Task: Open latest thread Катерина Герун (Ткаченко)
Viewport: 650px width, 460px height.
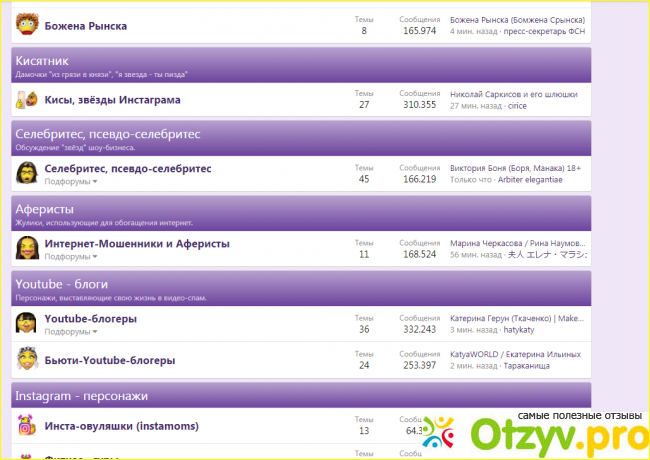Action: click(x=517, y=318)
